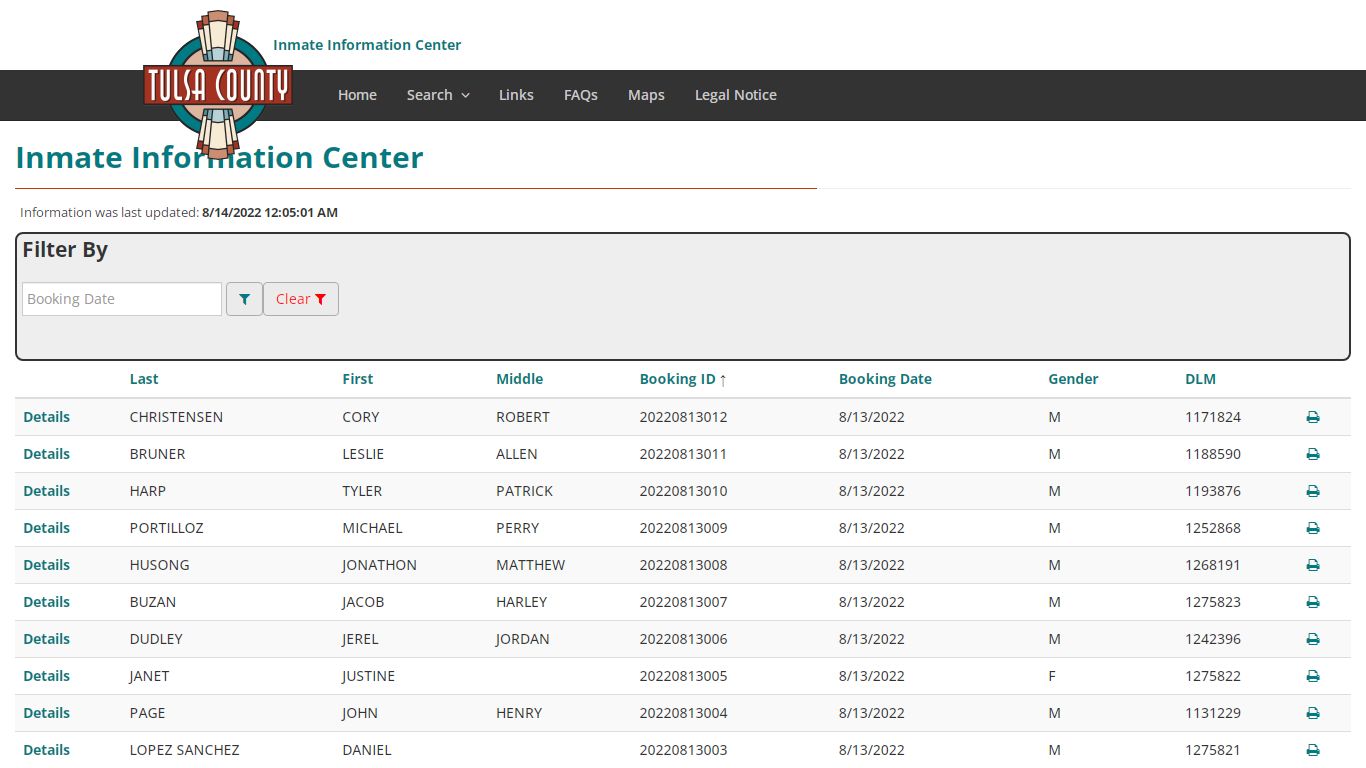
Task: Select booking ID 20220813011
Action: 684,454
